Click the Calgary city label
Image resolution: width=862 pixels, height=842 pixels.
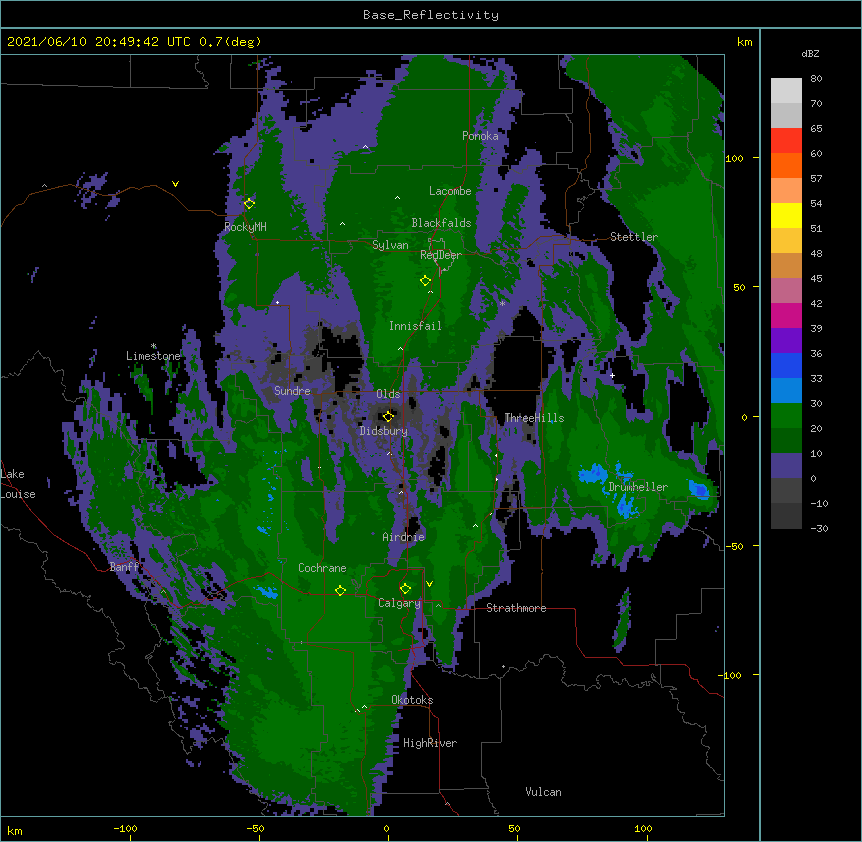point(399,603)
